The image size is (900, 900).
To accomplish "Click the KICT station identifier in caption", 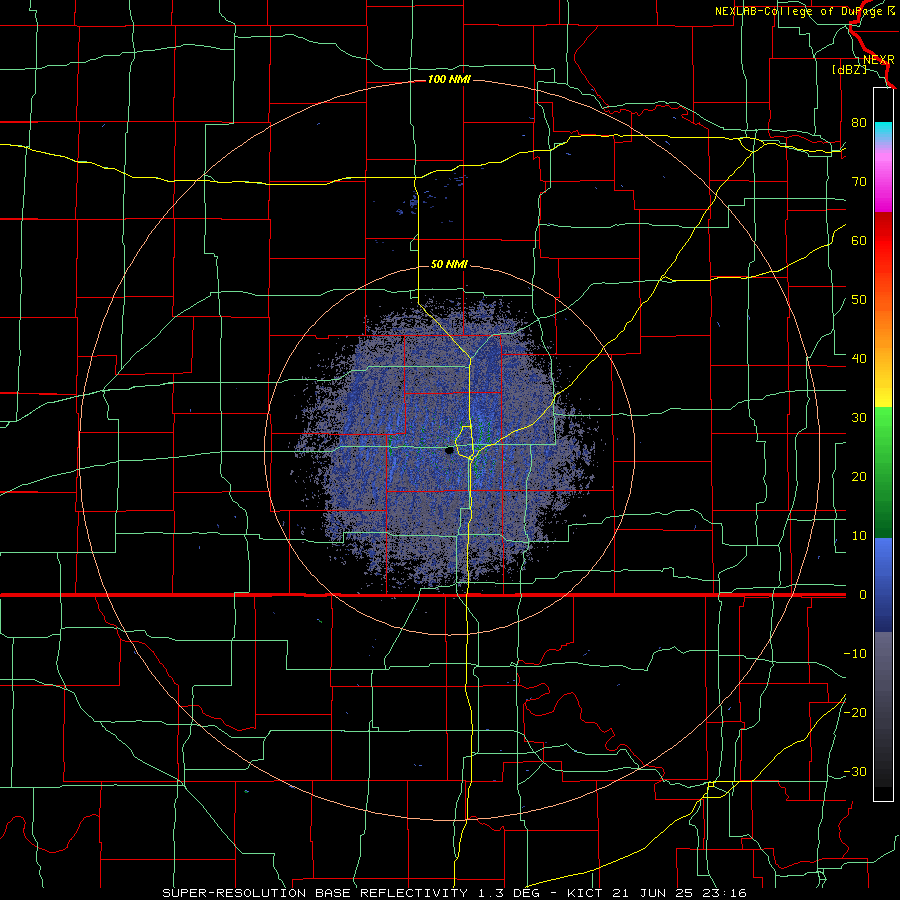I will pyautogui.click(x=584, y=893).
